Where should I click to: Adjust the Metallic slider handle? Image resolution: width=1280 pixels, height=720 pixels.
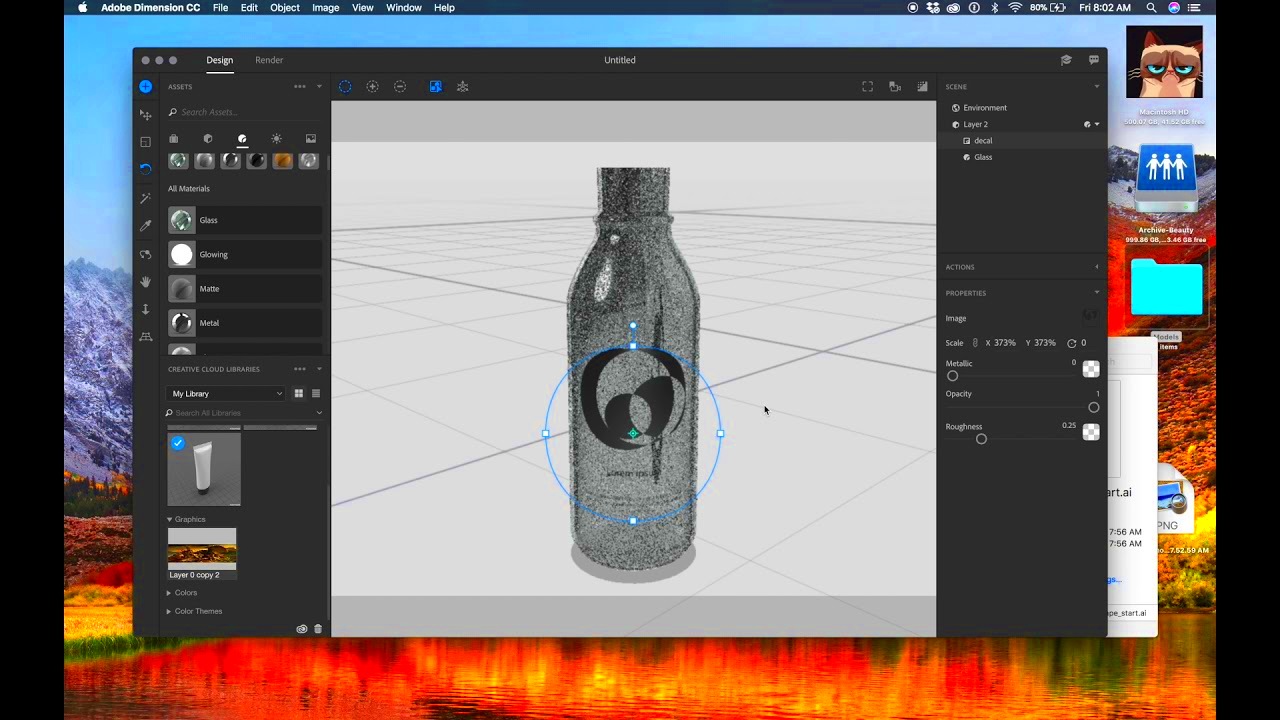tap(952, 376)
